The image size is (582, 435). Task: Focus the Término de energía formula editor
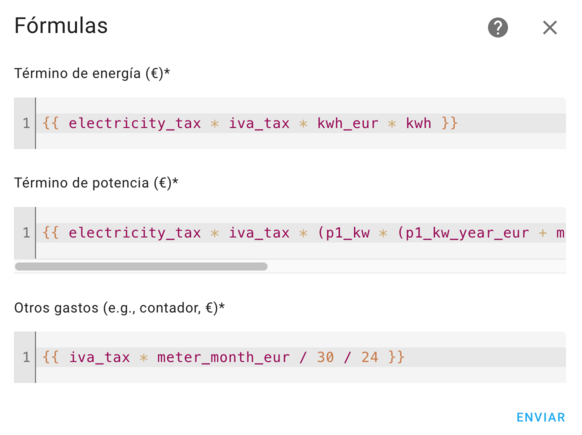[x=290, y=123]
